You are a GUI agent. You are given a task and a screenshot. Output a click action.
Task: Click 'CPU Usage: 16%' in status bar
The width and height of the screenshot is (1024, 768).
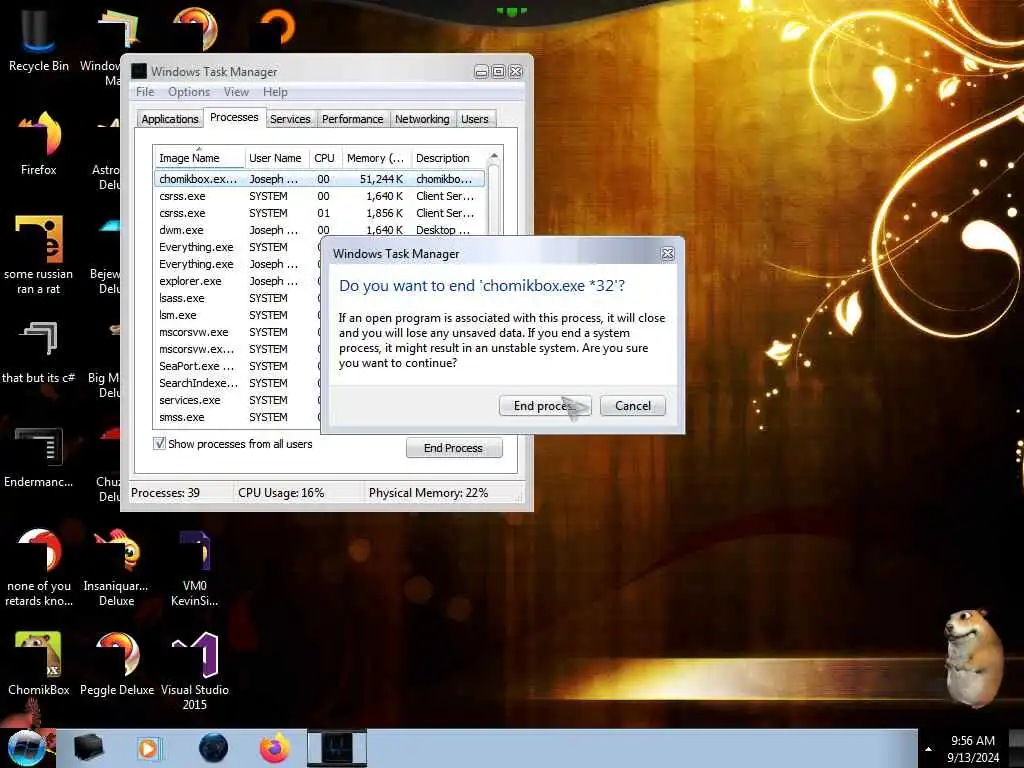click(x=281, y=493)
